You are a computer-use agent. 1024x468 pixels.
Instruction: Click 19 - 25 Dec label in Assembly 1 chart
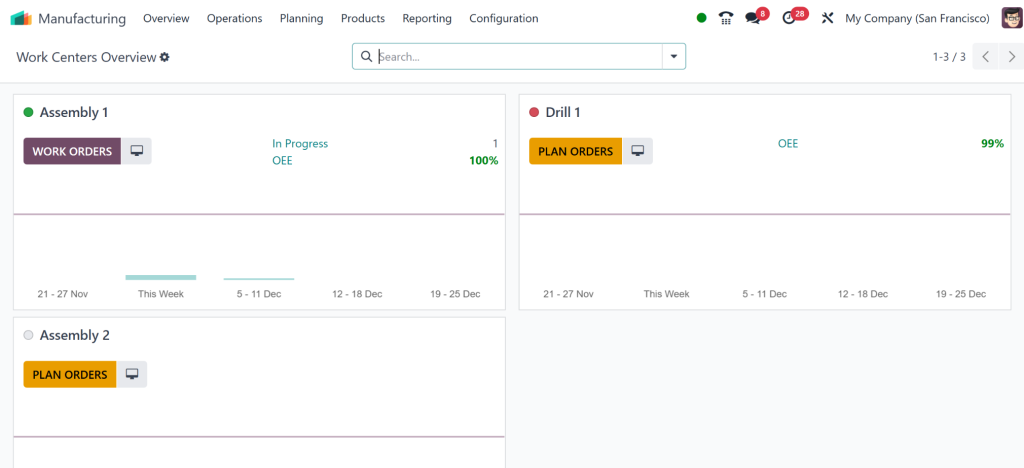click(x=455, y=294)
